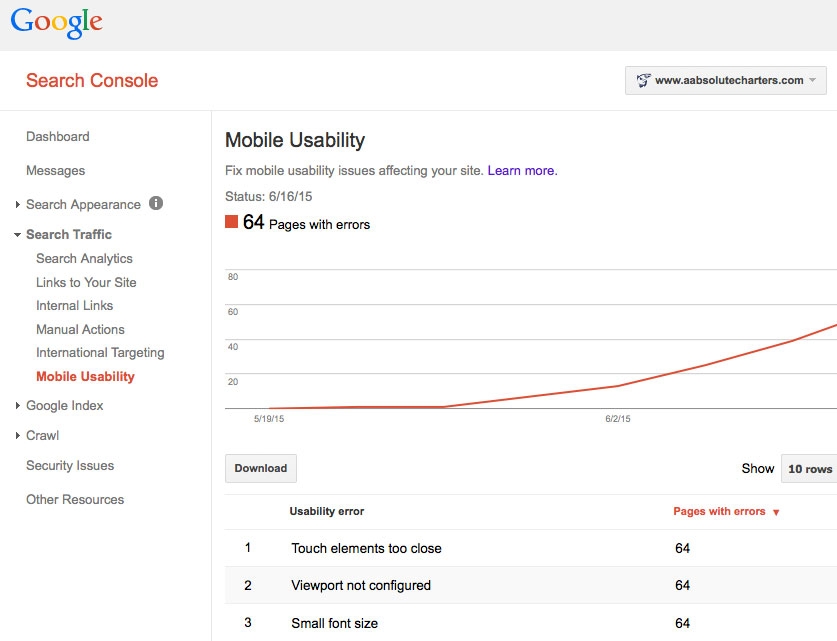Sort by Pages with errors arrow
Viewport: 837px width, 641px height.
(776, 512)
